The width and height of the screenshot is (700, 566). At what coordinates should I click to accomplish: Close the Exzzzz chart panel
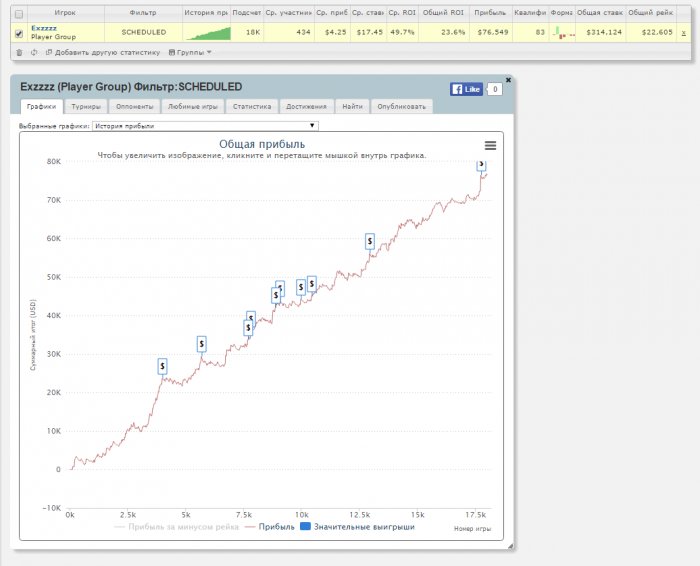click(508, 80)
